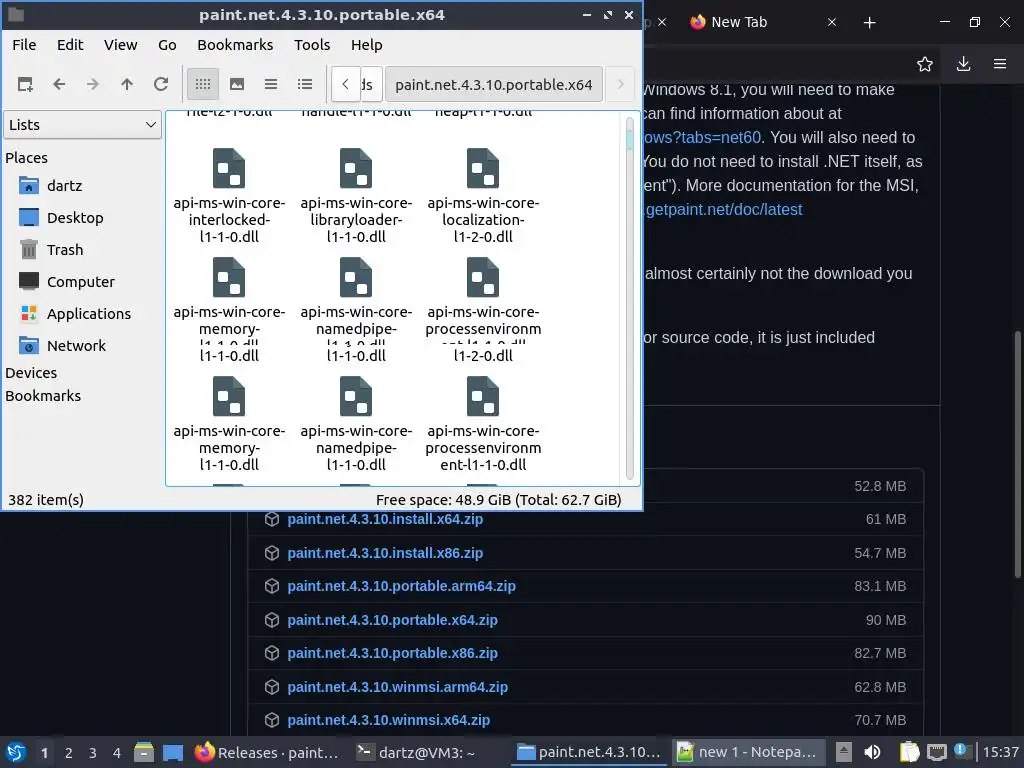
Task: Download paint.net.4.3.10.portable.x64.zip
Action: pos(392,620)
